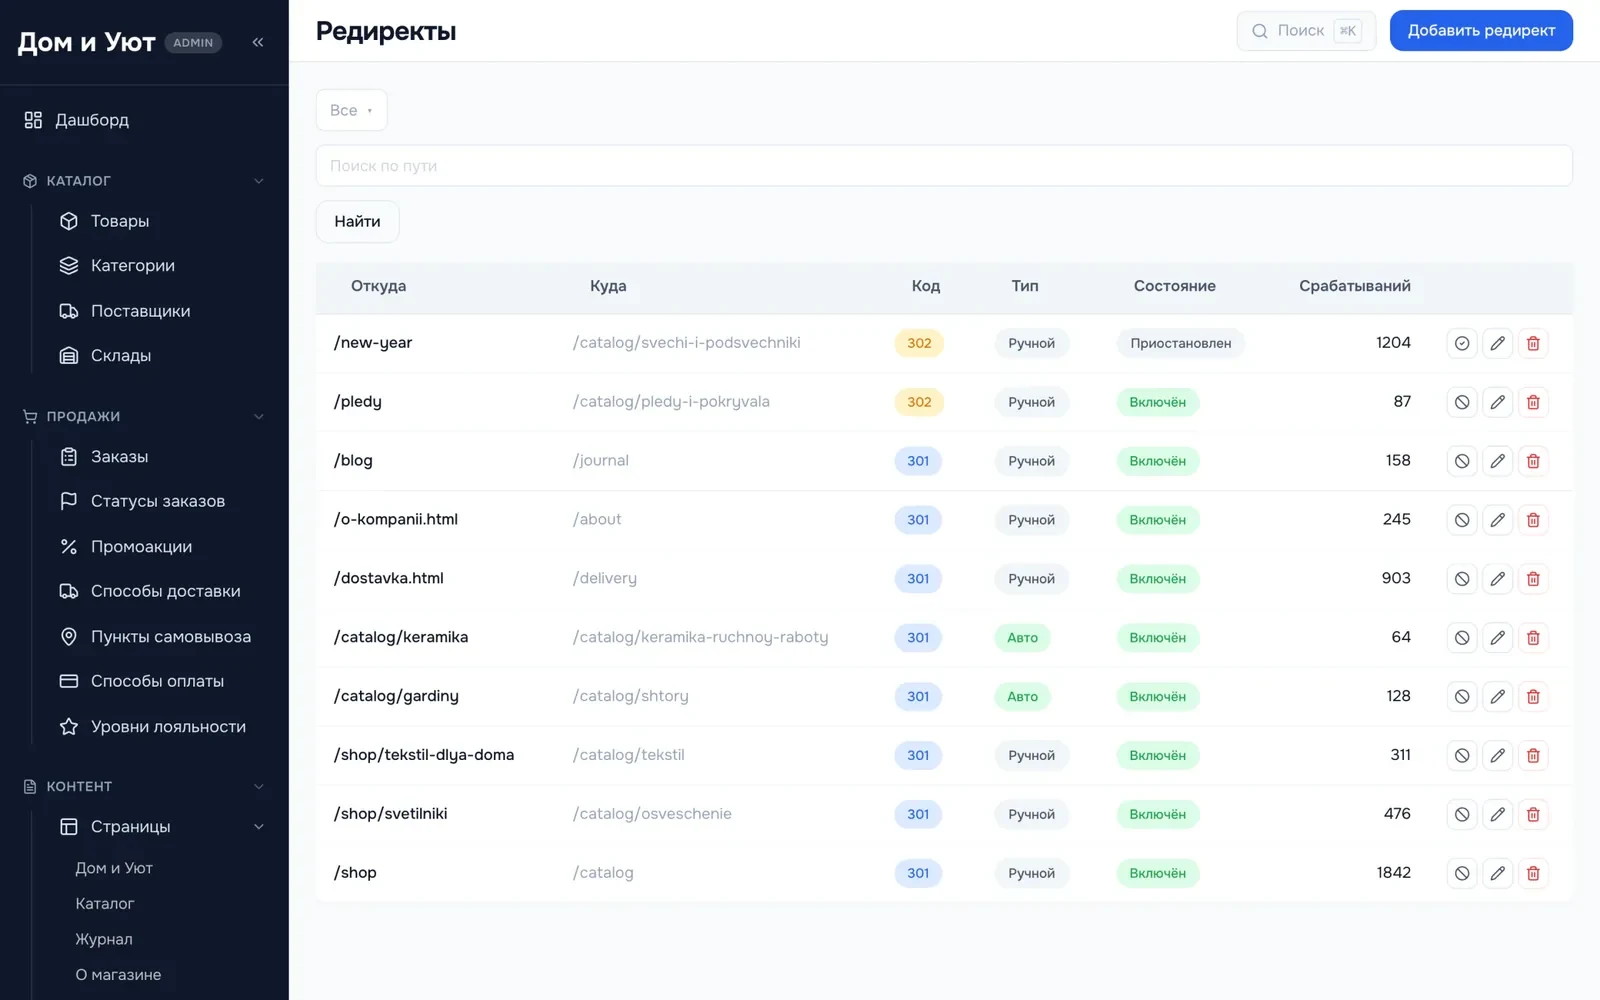Edit the /pledy redirect with pencil icon

click(1497, 402)
